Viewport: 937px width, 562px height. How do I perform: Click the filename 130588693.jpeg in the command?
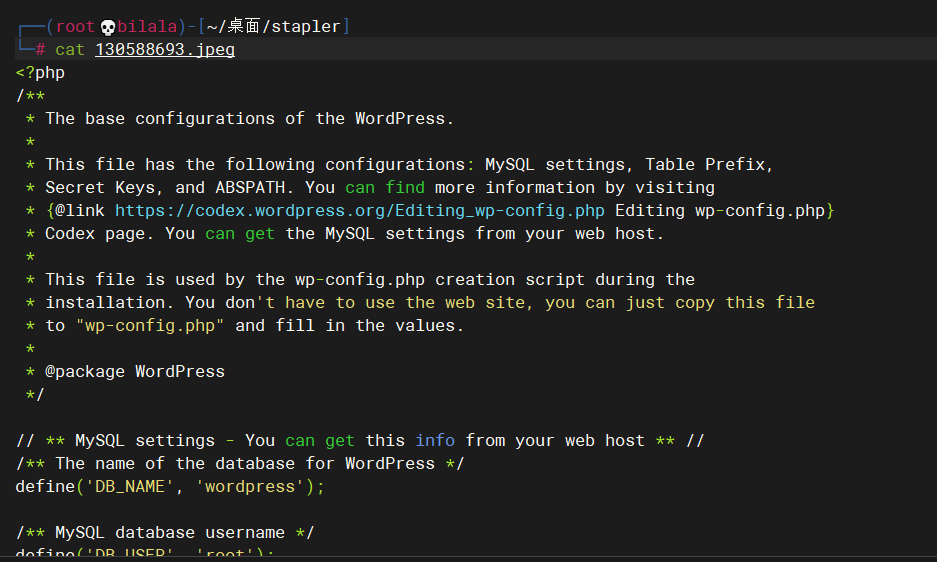click(x=165, y=50)
